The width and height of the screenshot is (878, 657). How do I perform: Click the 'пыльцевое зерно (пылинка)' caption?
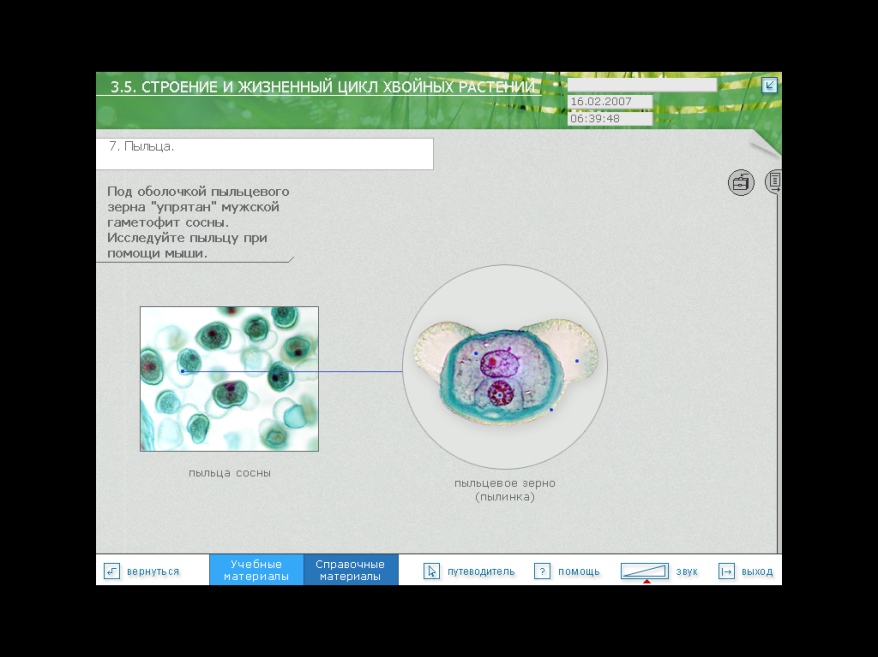(x=505, y=490)
